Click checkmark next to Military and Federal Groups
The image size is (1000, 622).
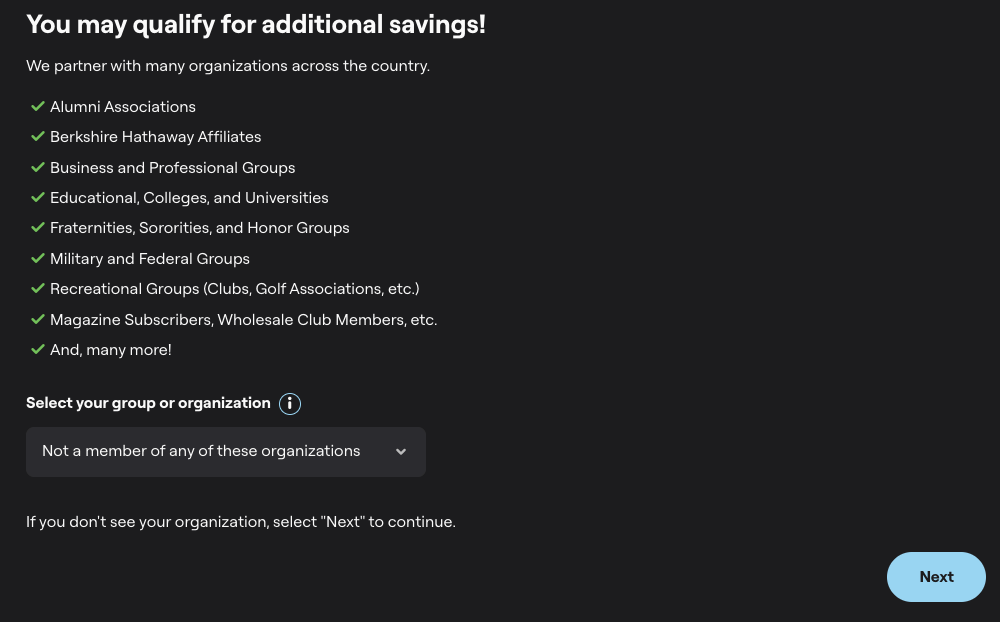pyautogui.click(x=38, y=258)
